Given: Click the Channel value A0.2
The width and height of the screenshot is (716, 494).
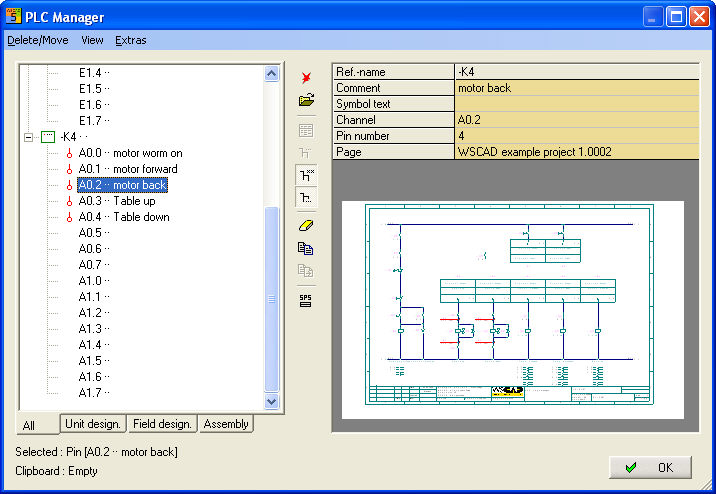Looking at the screenshot, I should point(577,120).
